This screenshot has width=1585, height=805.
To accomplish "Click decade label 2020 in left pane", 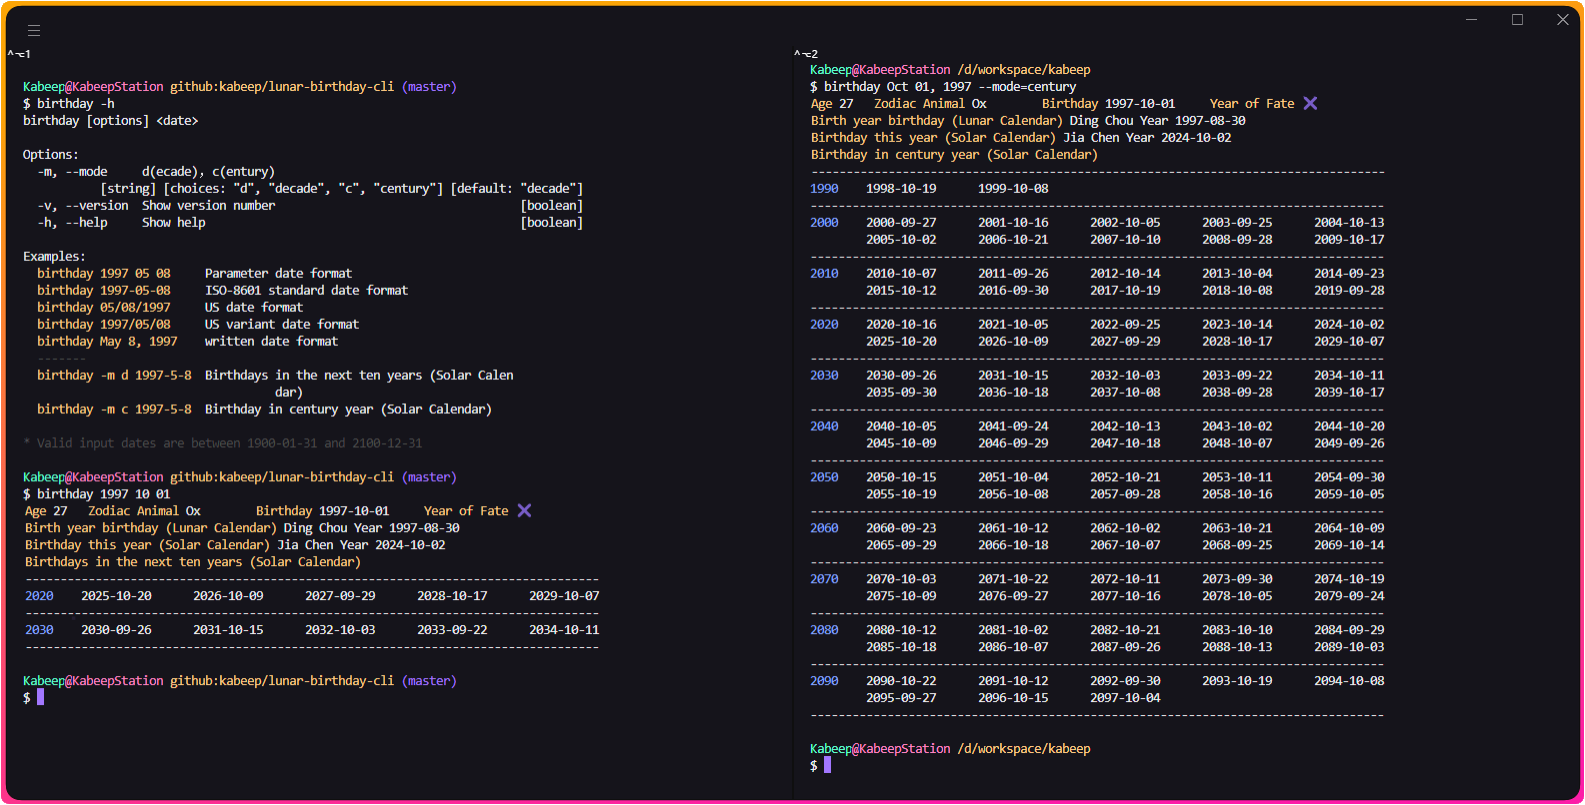I will point(39,596).
